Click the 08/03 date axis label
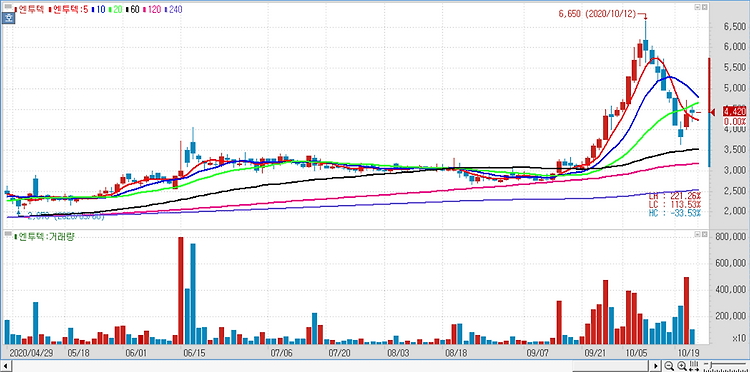 point(398,353)
